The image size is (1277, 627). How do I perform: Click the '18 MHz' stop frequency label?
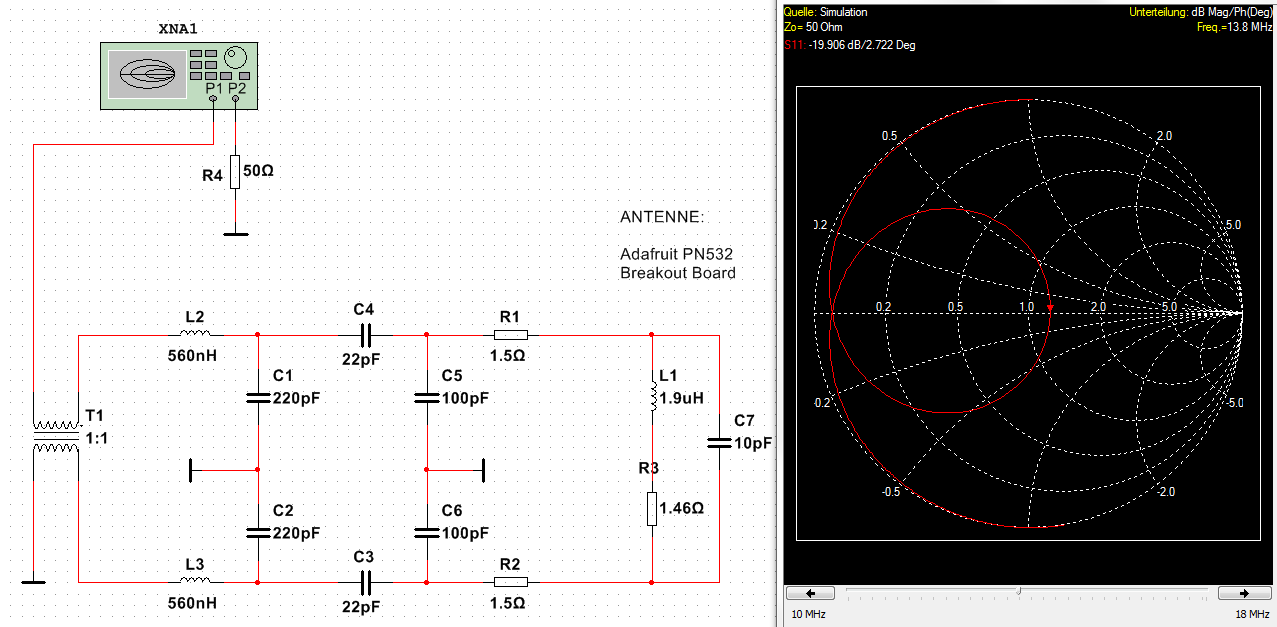(x=1251, y=613)
